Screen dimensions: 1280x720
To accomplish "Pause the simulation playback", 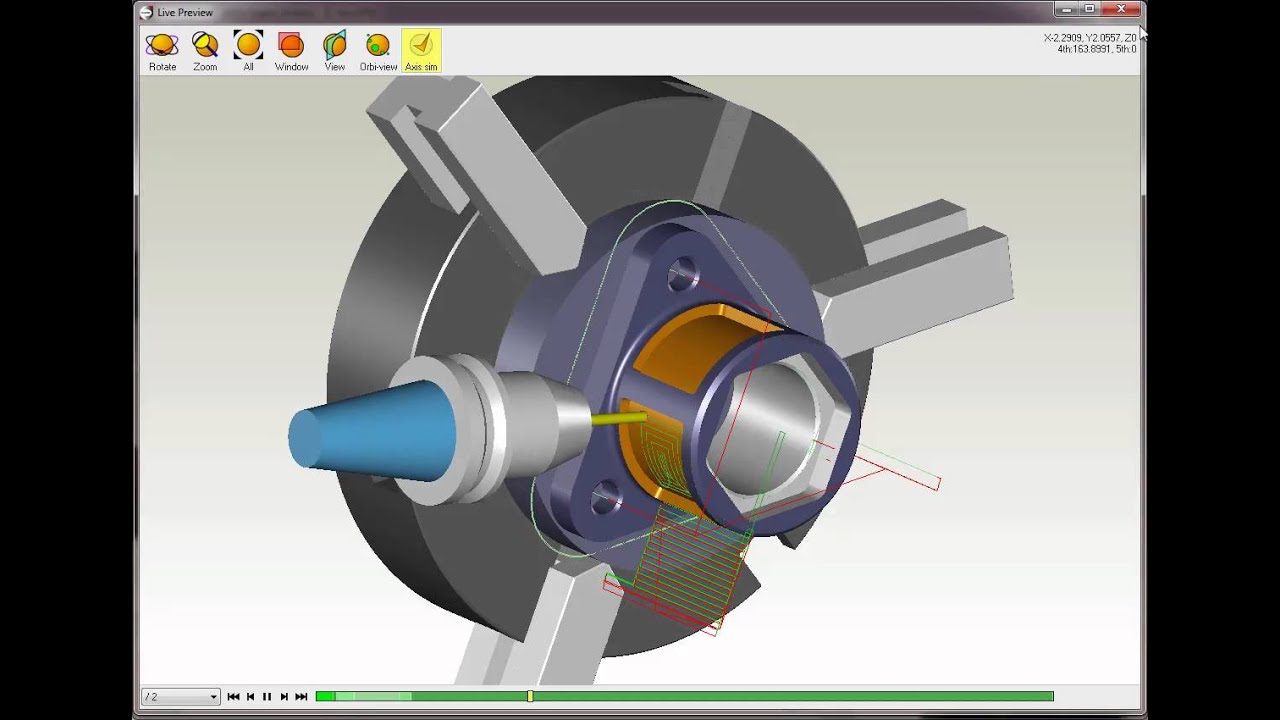I will tap(267, 696).
